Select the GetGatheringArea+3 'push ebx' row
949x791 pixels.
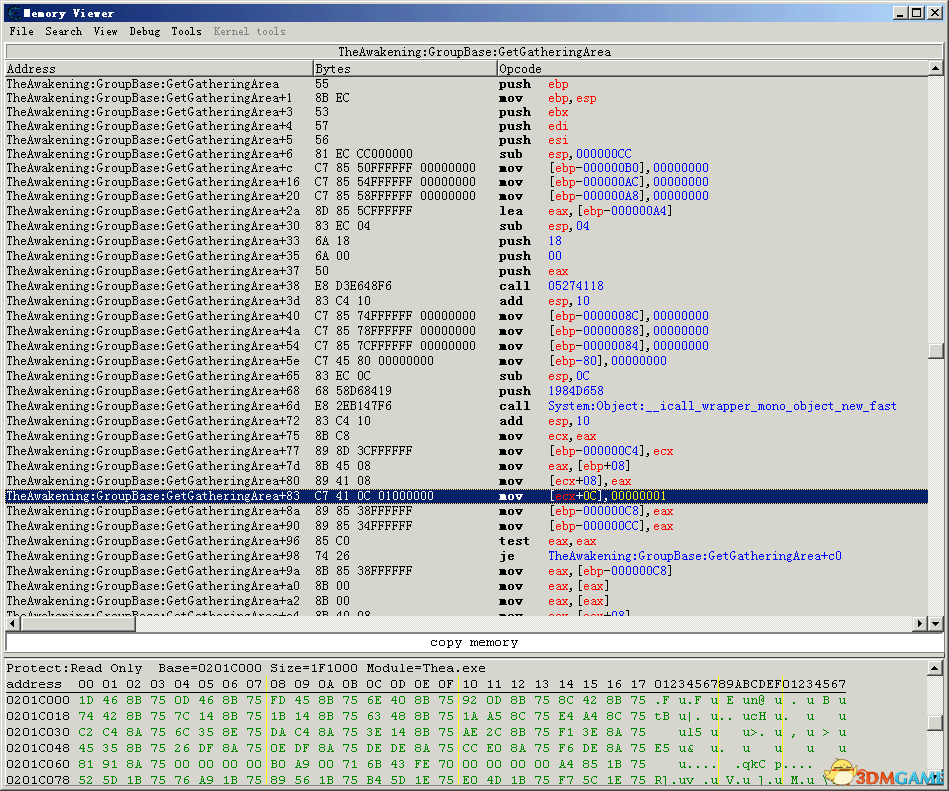pos(466,112)
